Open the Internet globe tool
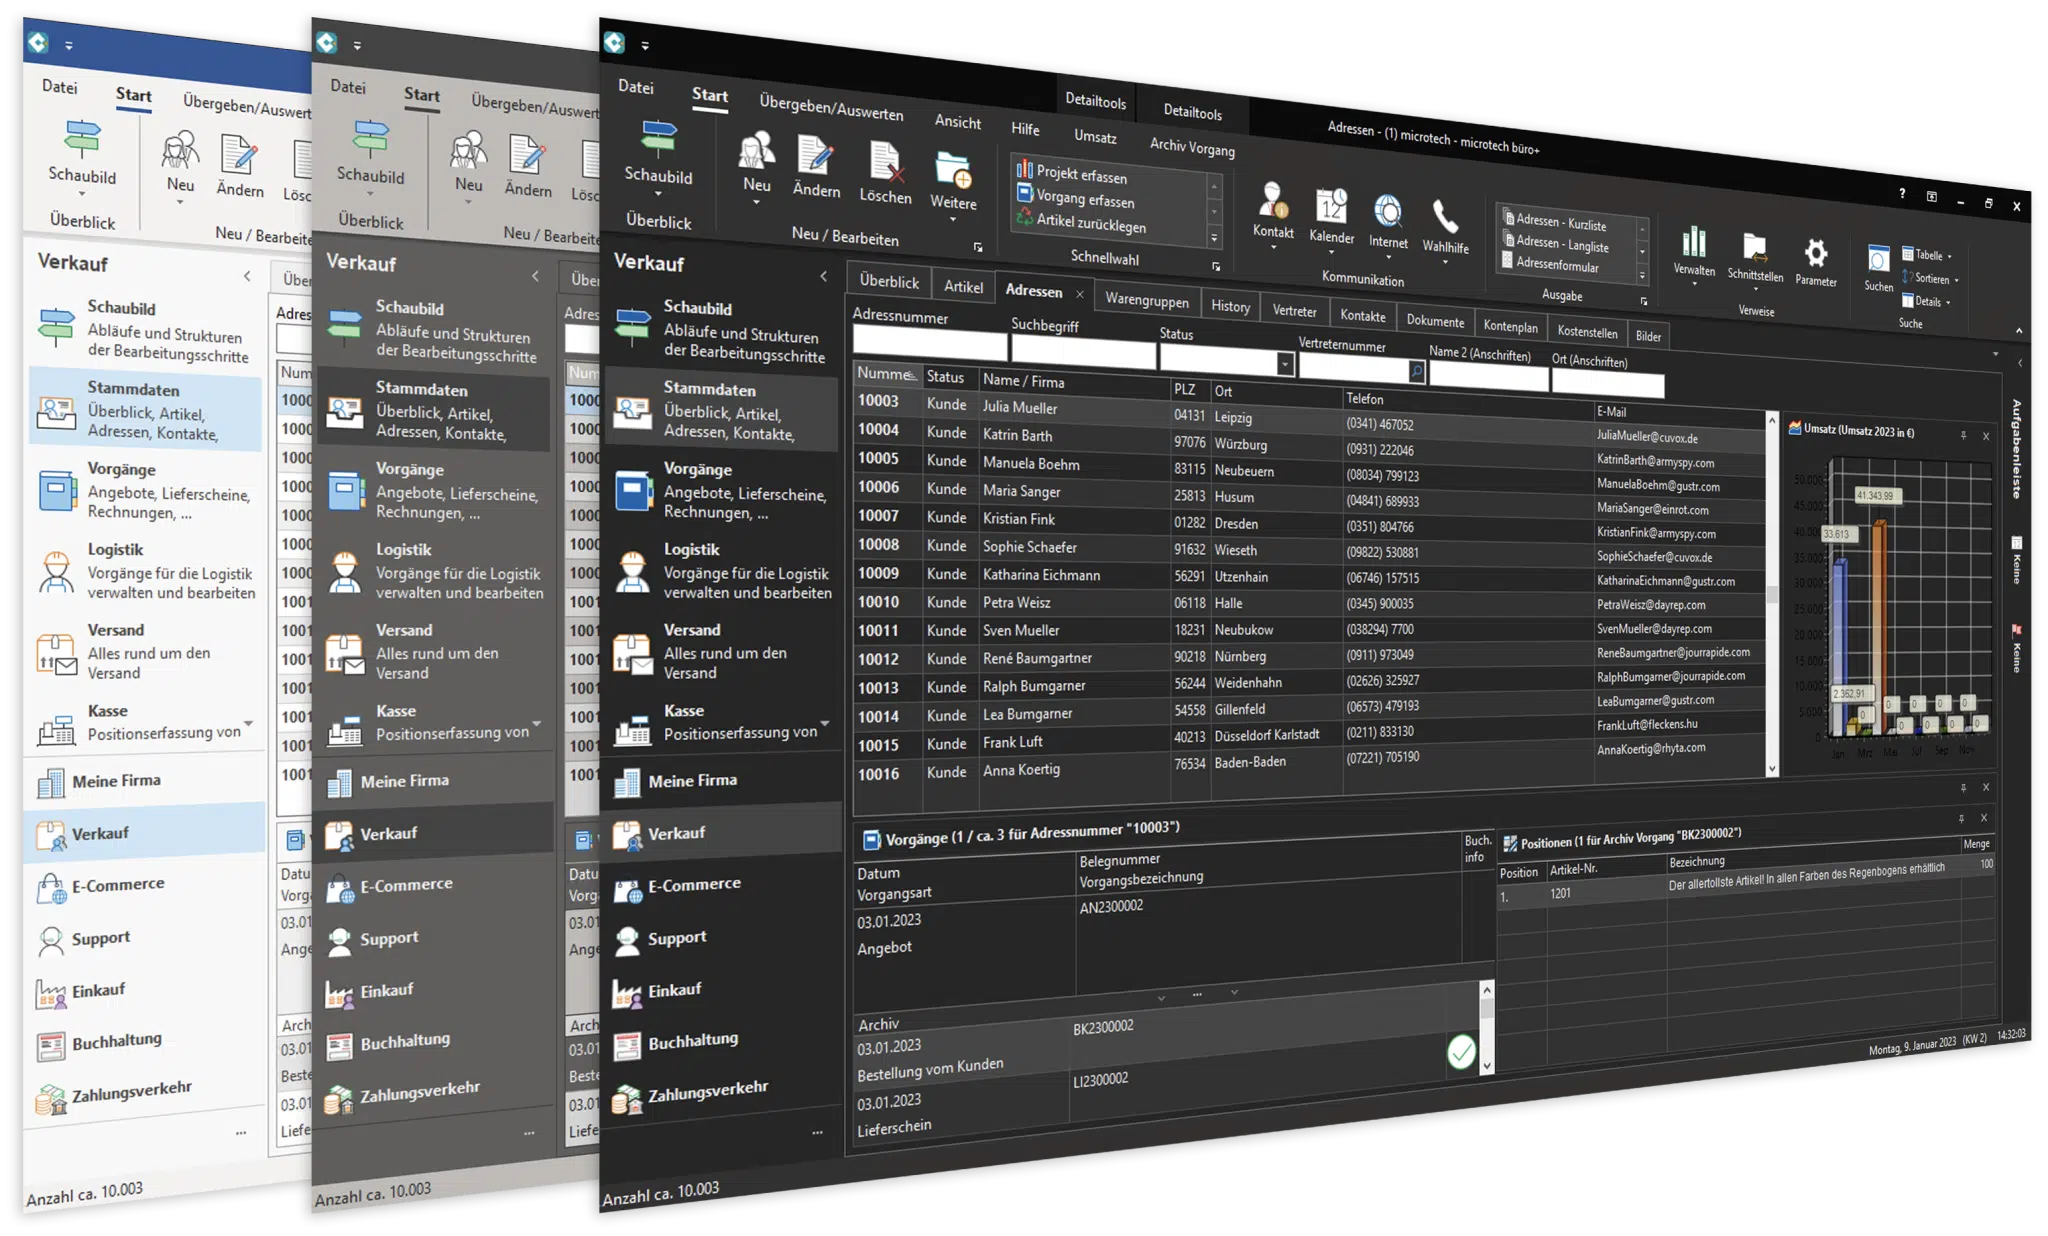The height and width of the screenshot is (1236, 2048). (x=1387, y=213)
